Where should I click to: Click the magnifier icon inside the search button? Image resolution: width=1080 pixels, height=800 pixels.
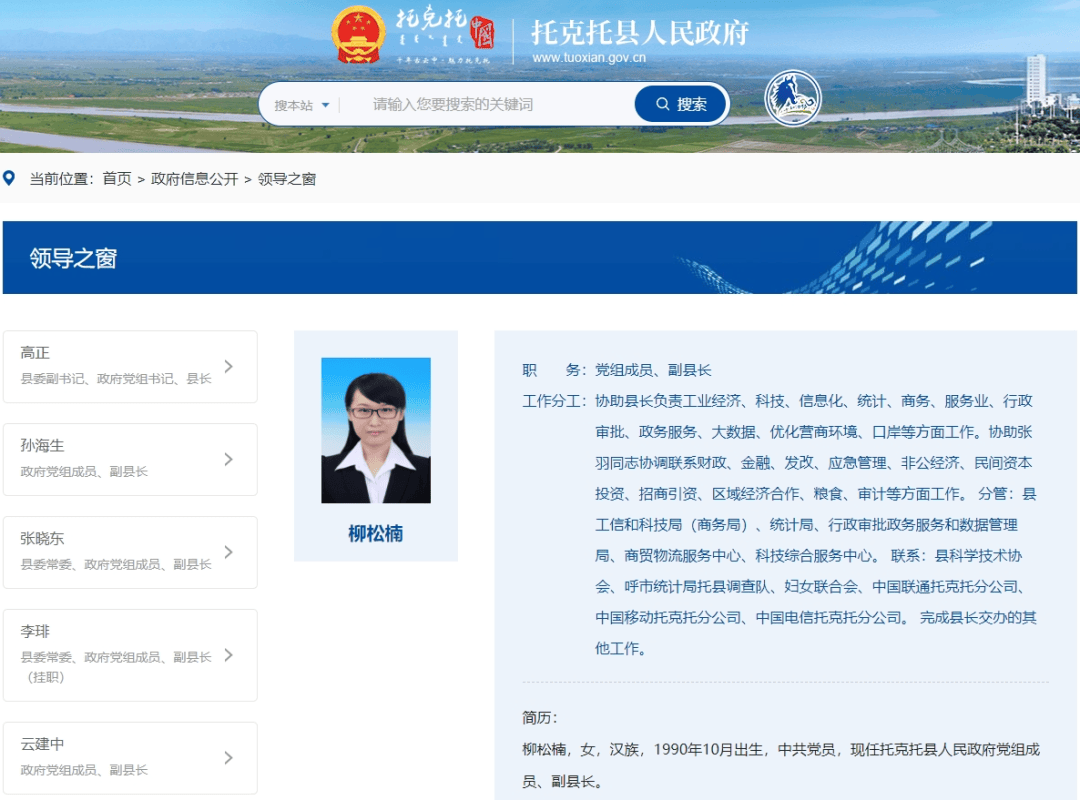pos(663,103)
